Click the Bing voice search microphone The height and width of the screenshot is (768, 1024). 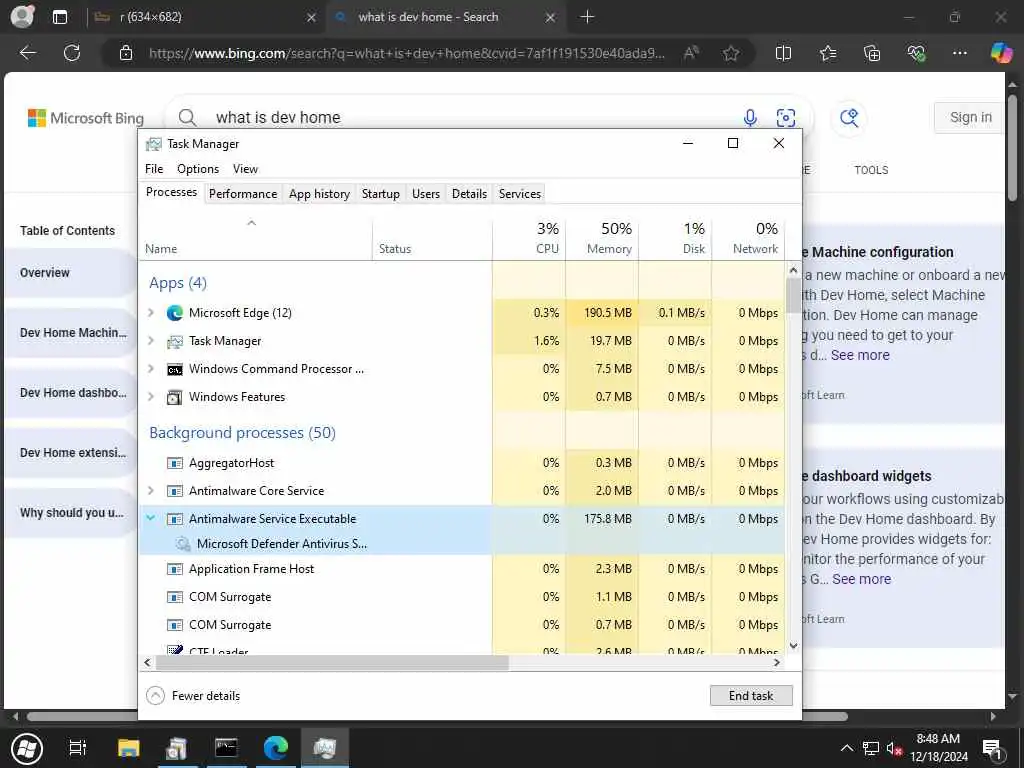click(750, 118)
